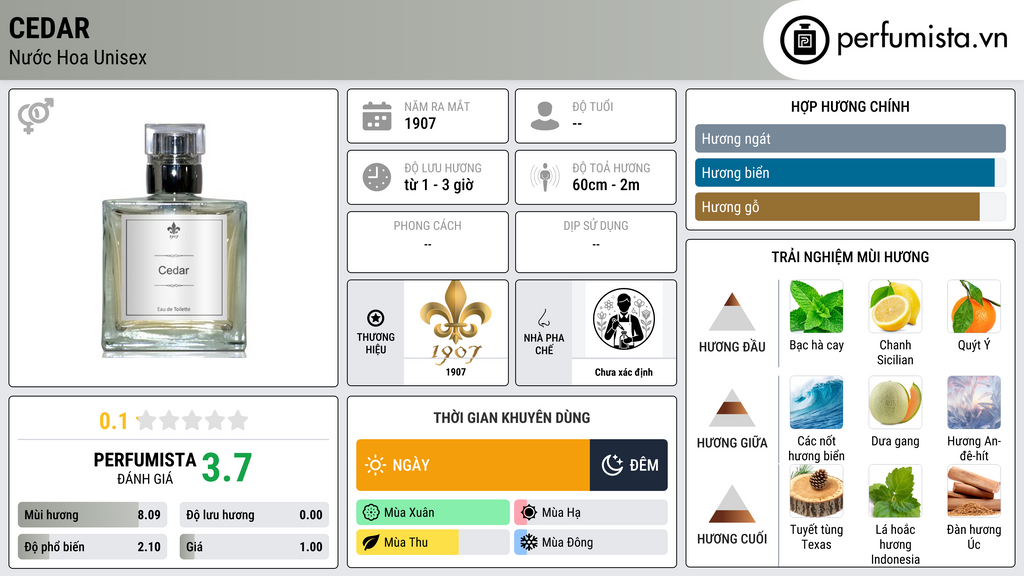The height and width of the screenshot is (576, 1024).
Task: Open the 1907 brand logo link
Action: pos(456,332)
